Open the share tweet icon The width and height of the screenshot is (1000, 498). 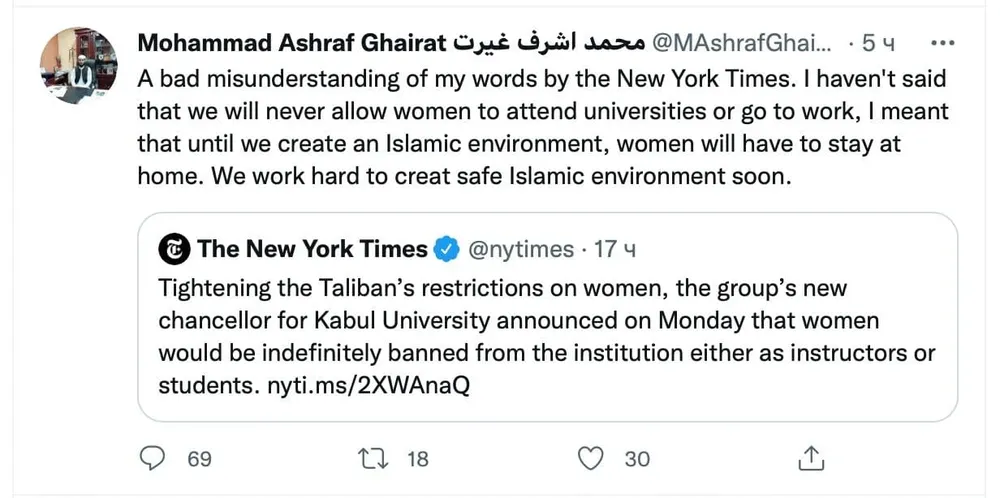(x=812, y=459)
